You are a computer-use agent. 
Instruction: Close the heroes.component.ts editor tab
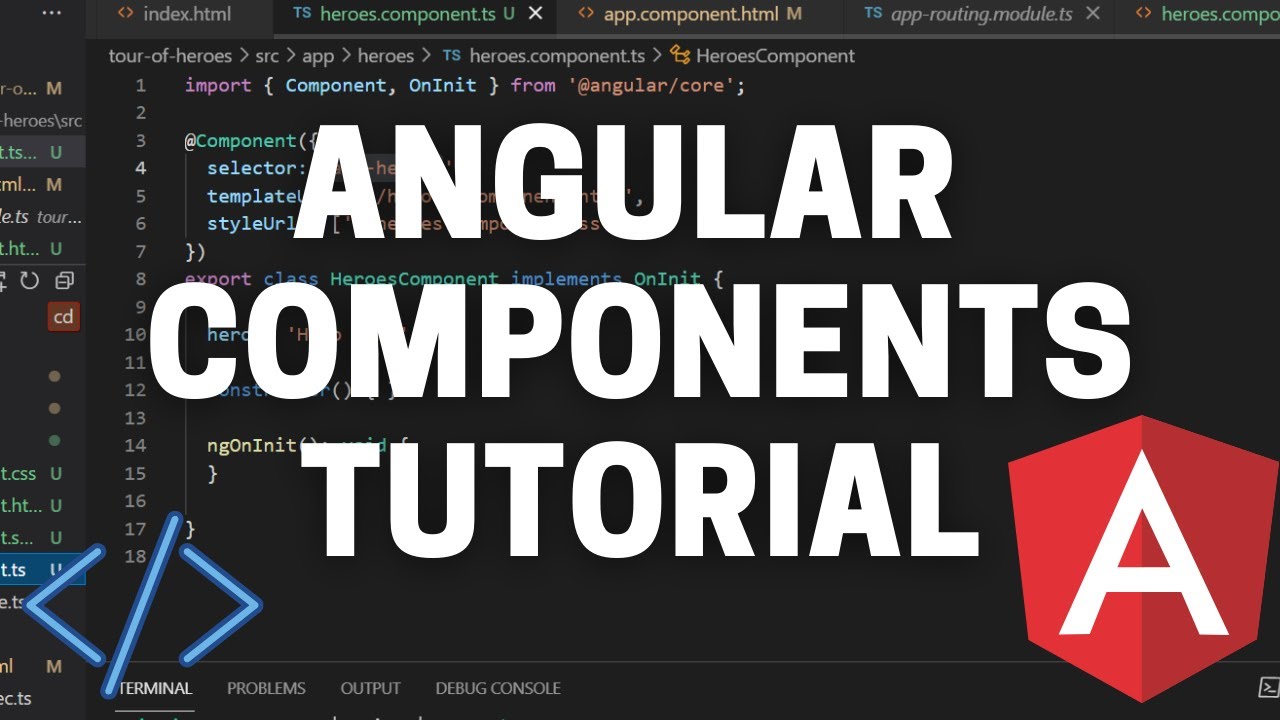(536, 13)
